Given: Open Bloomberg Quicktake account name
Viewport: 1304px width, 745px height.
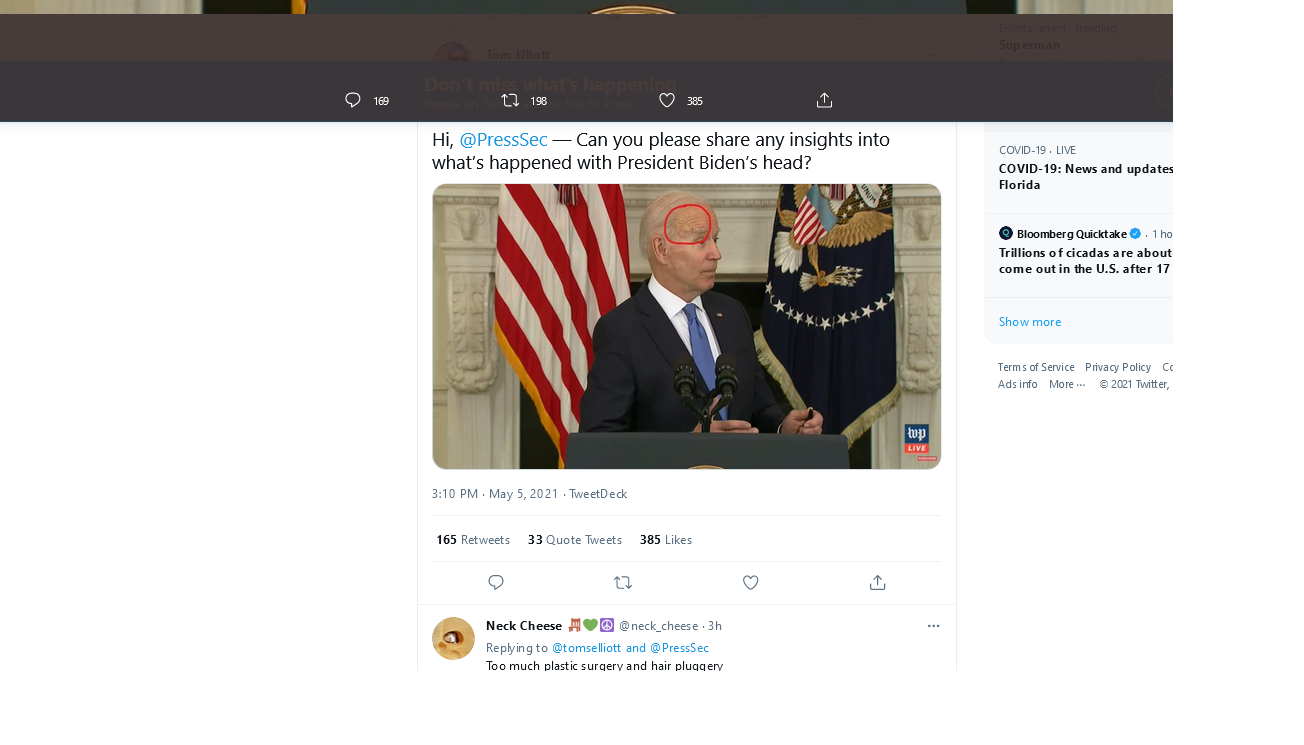Looking at the screenshot, I should 1072,233.
